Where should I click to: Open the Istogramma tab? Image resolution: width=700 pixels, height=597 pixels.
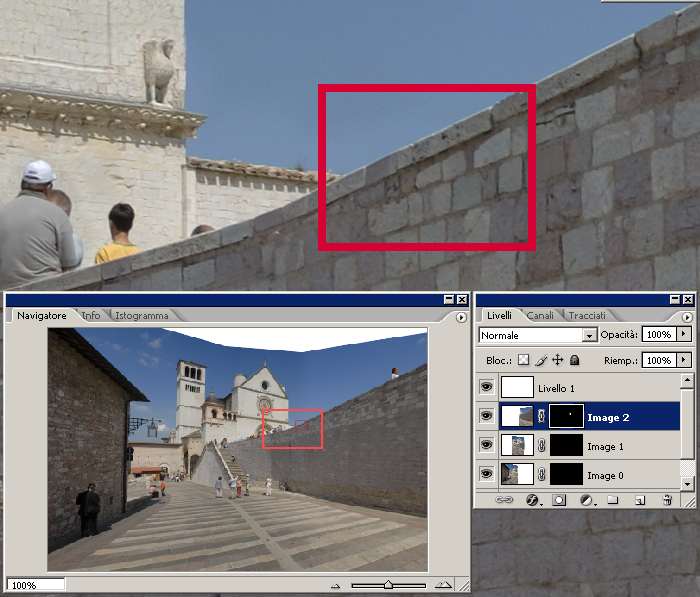(141, 315)
